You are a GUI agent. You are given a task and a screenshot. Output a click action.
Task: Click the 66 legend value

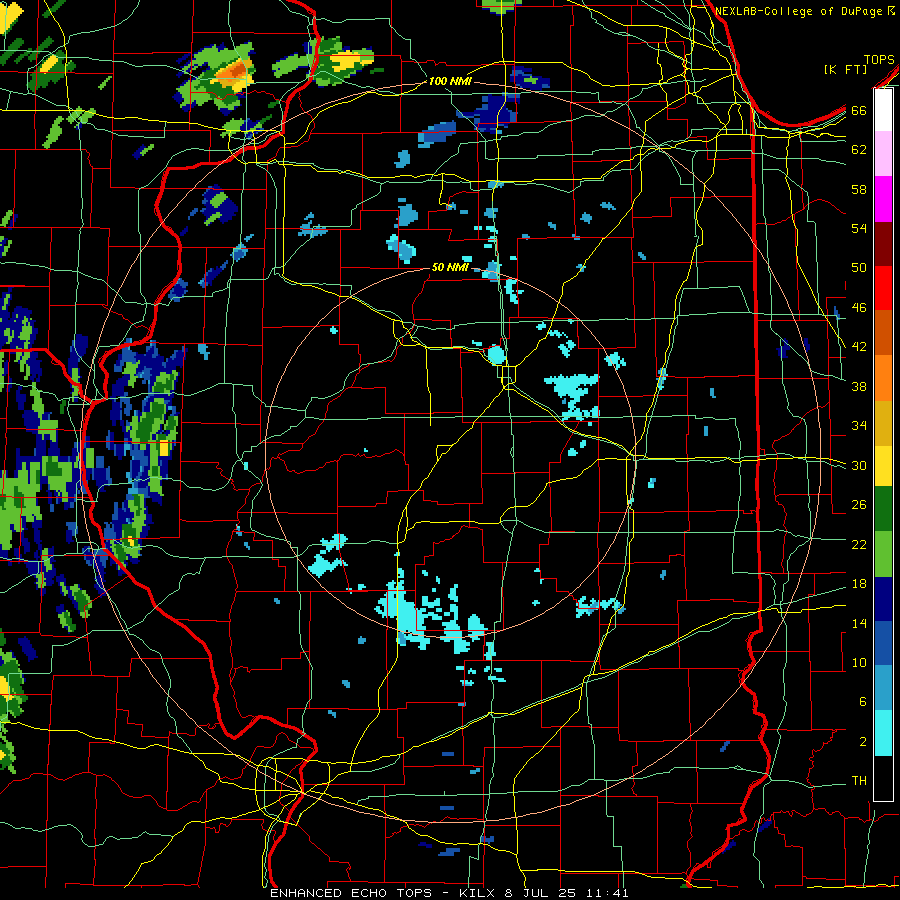[859, 111]
